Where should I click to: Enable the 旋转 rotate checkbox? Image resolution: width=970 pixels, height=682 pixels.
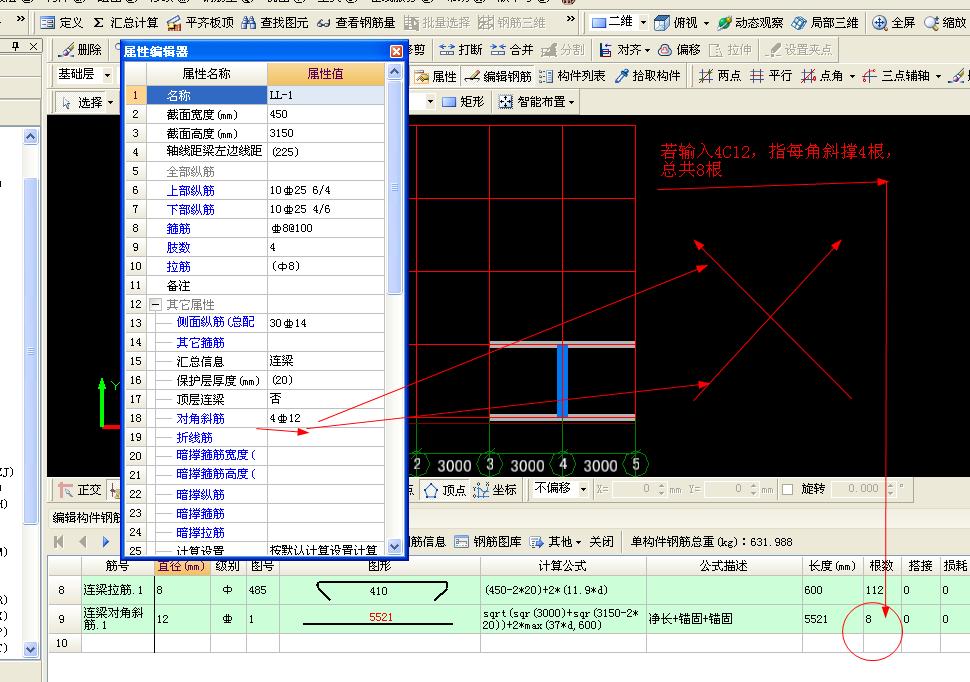pos(788,490)
